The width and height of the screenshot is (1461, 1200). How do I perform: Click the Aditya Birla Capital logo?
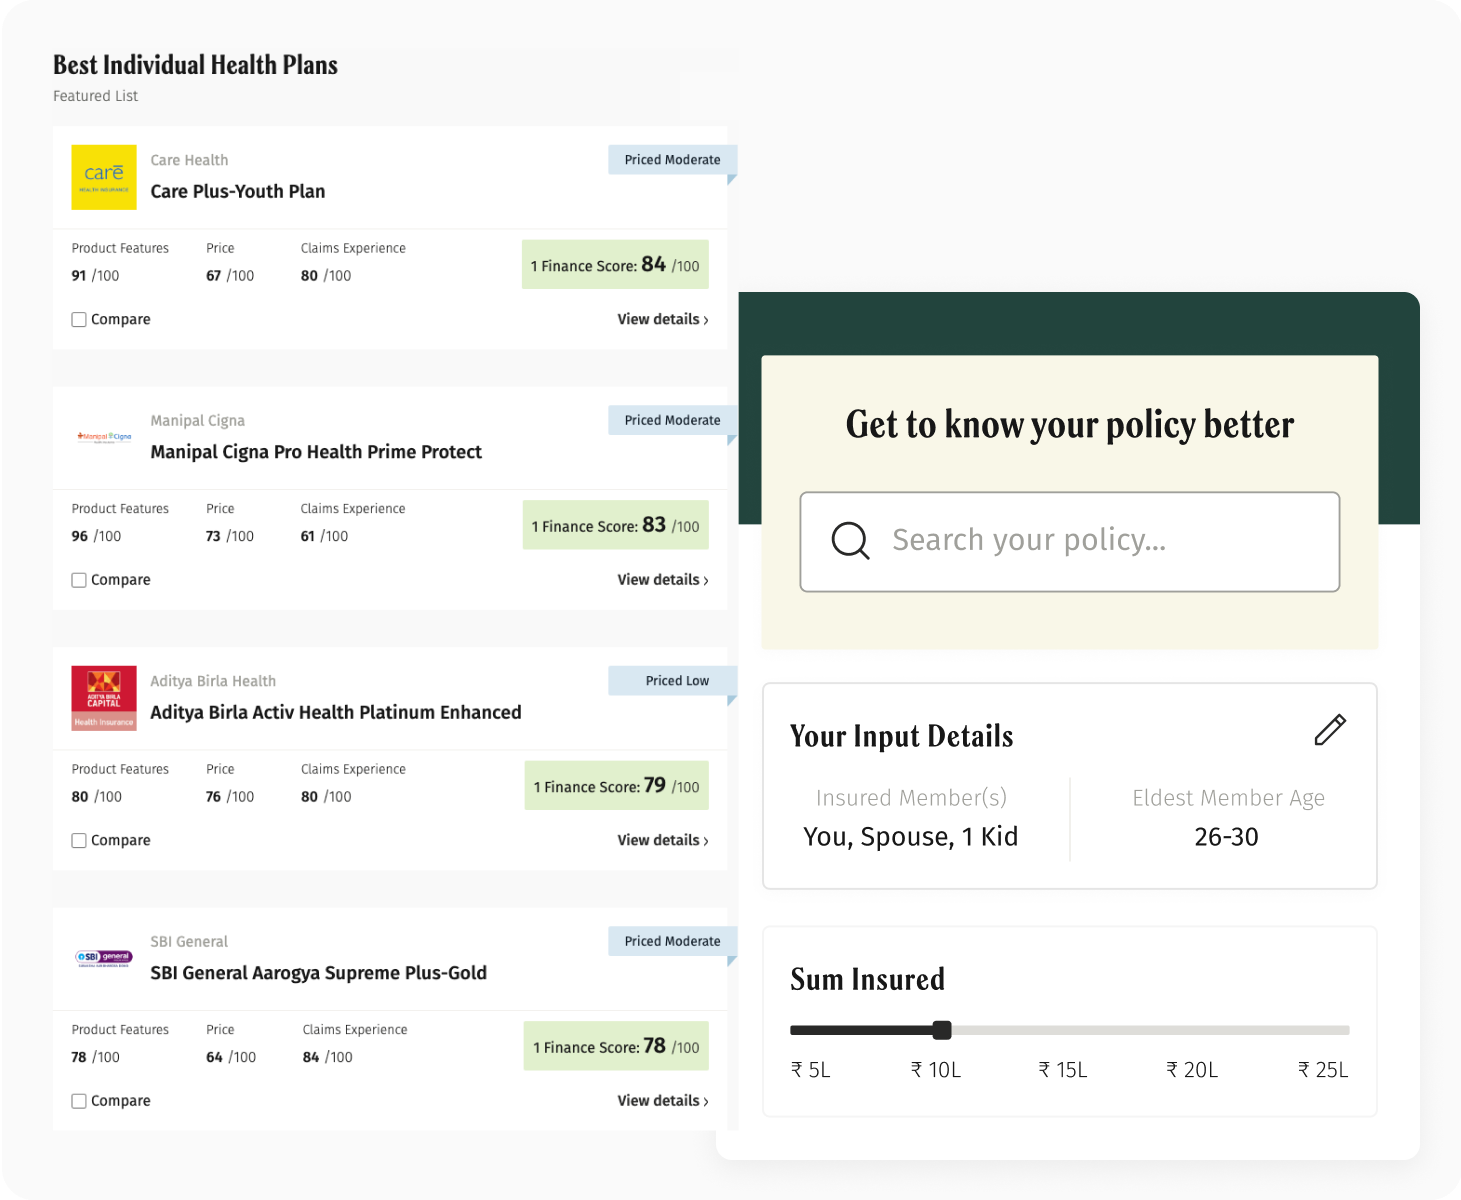[x=104, y=698]
